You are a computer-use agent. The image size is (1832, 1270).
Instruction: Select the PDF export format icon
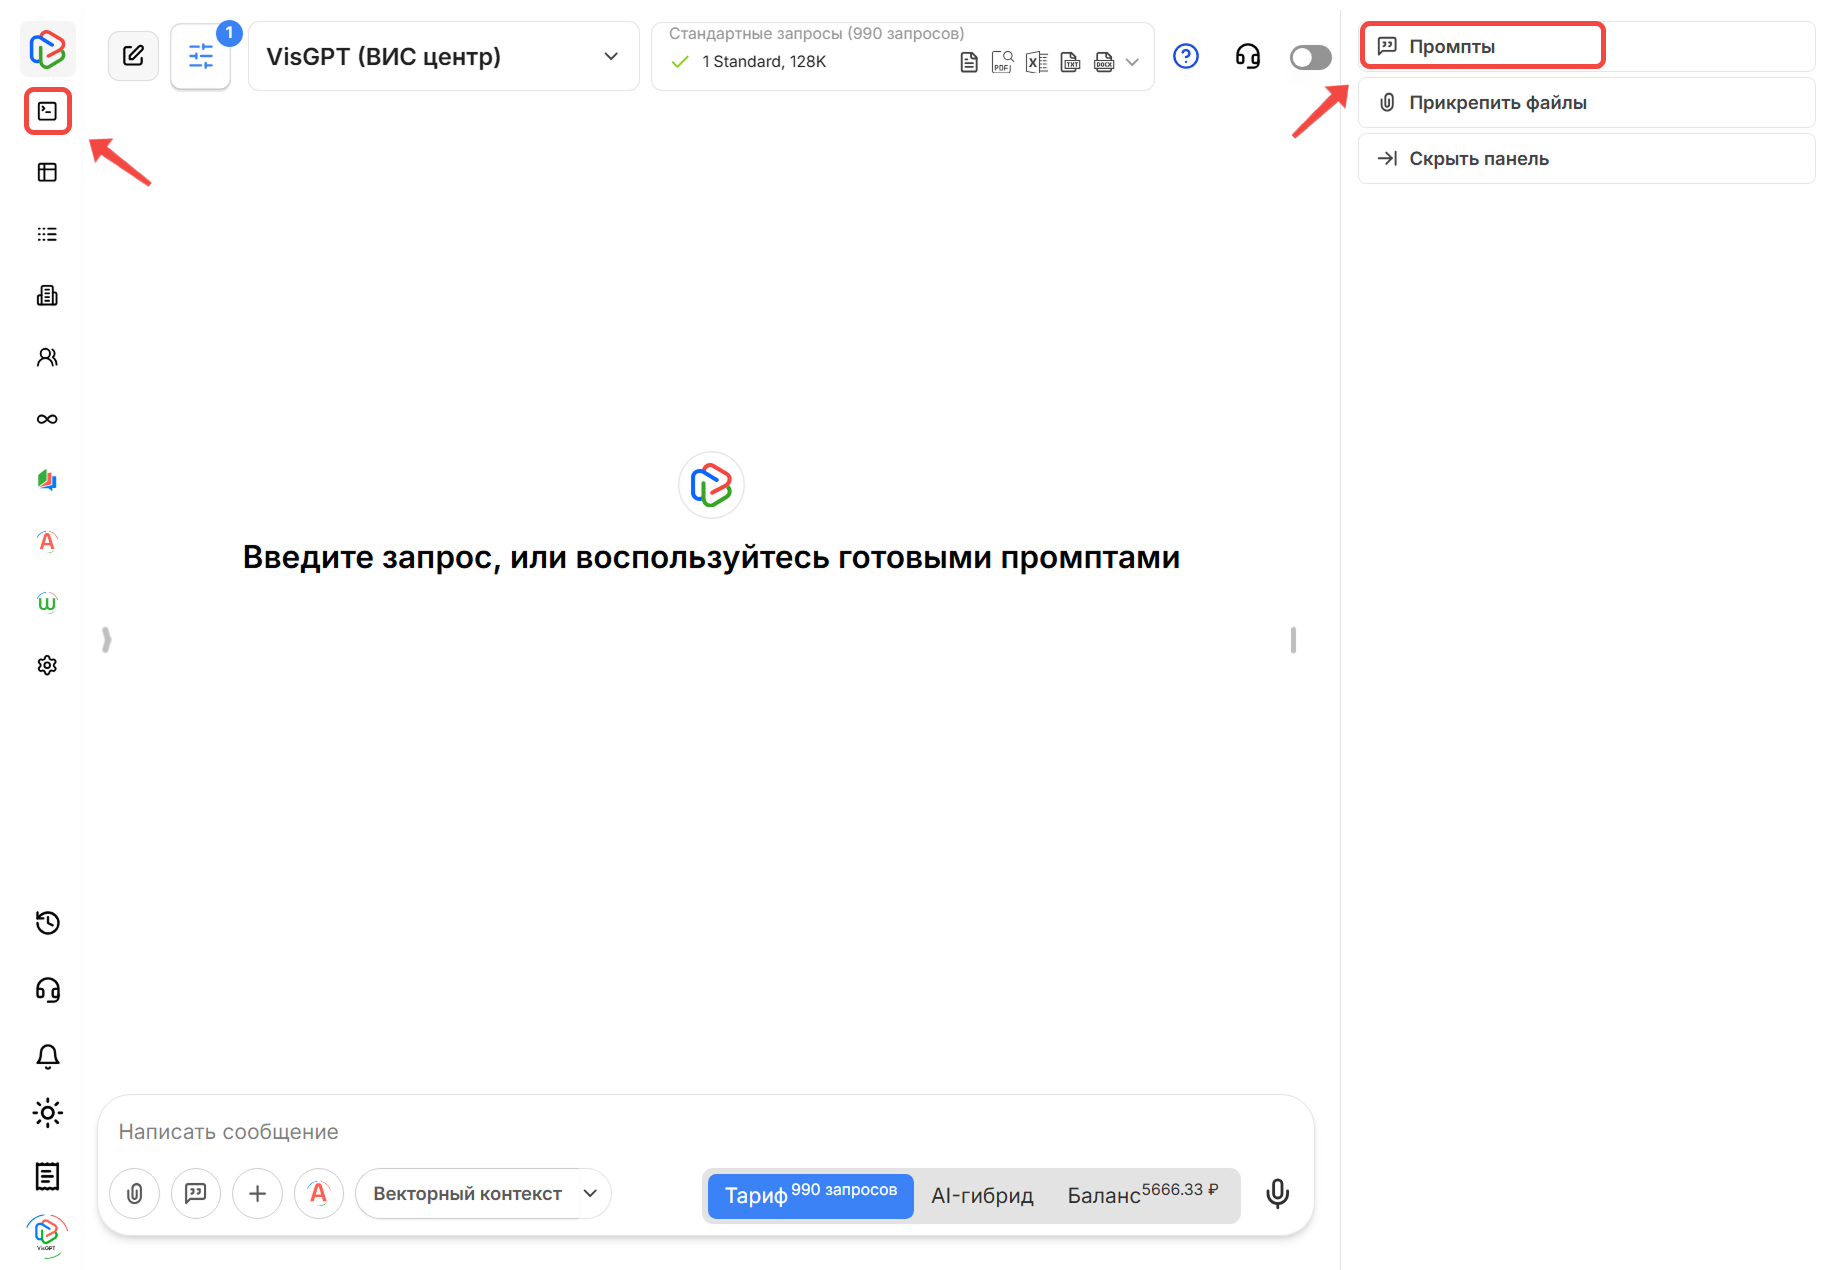click(x=1002, y=61)
